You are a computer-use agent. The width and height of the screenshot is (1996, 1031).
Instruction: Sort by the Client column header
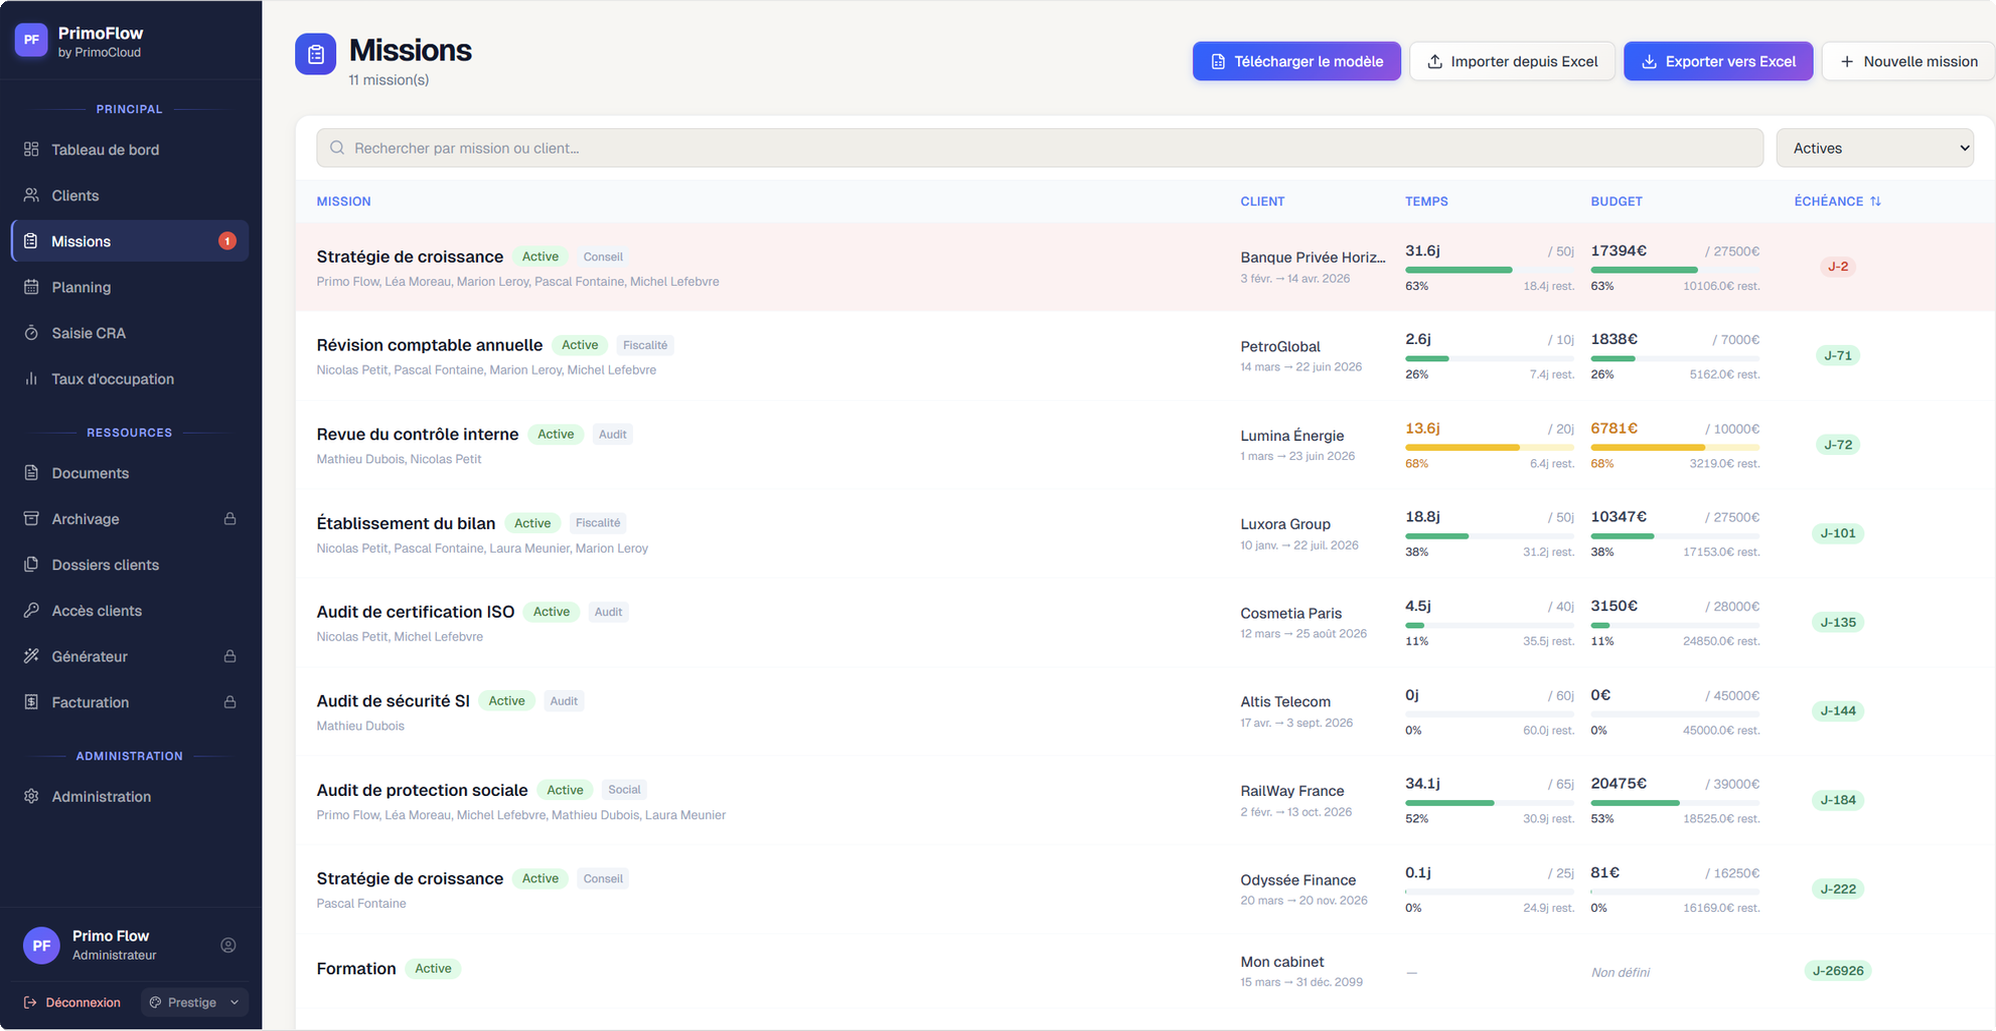click(x=1262, y=201)
